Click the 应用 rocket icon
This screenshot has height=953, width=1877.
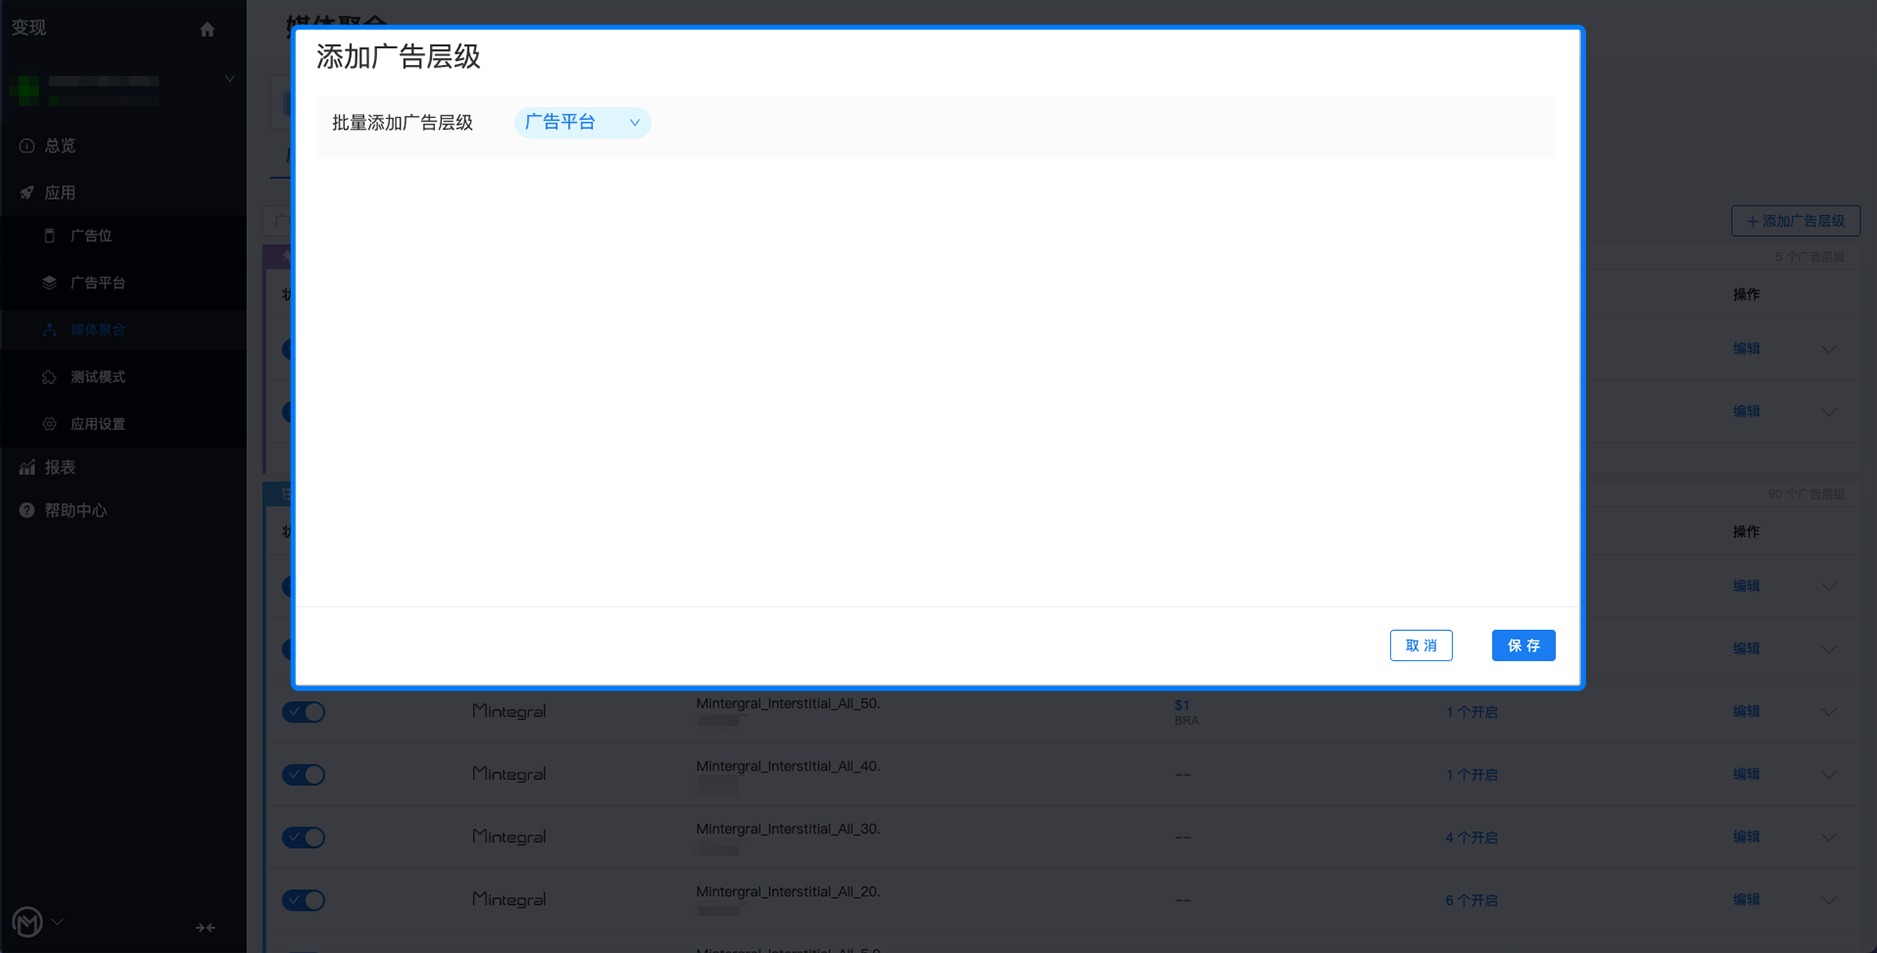[27, 192]
